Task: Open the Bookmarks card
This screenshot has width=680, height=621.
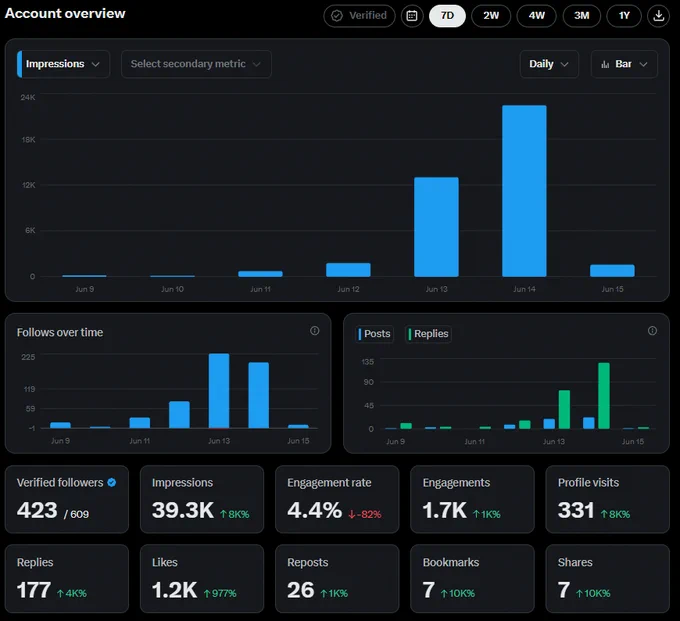Action: (472, 579)
